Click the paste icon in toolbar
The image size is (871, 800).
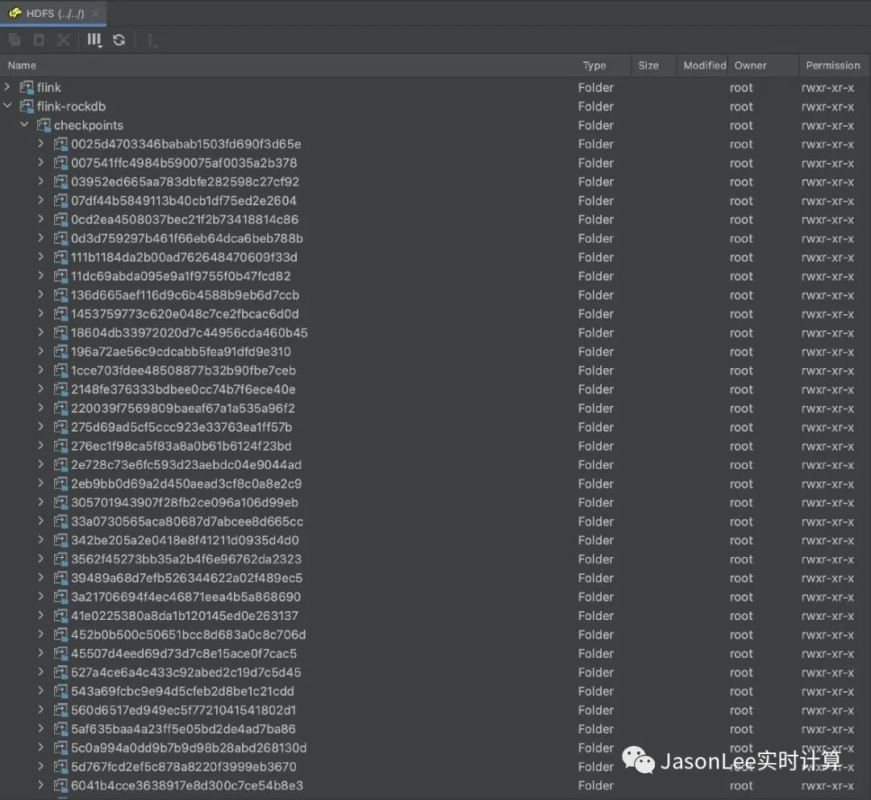coord(39,40)
